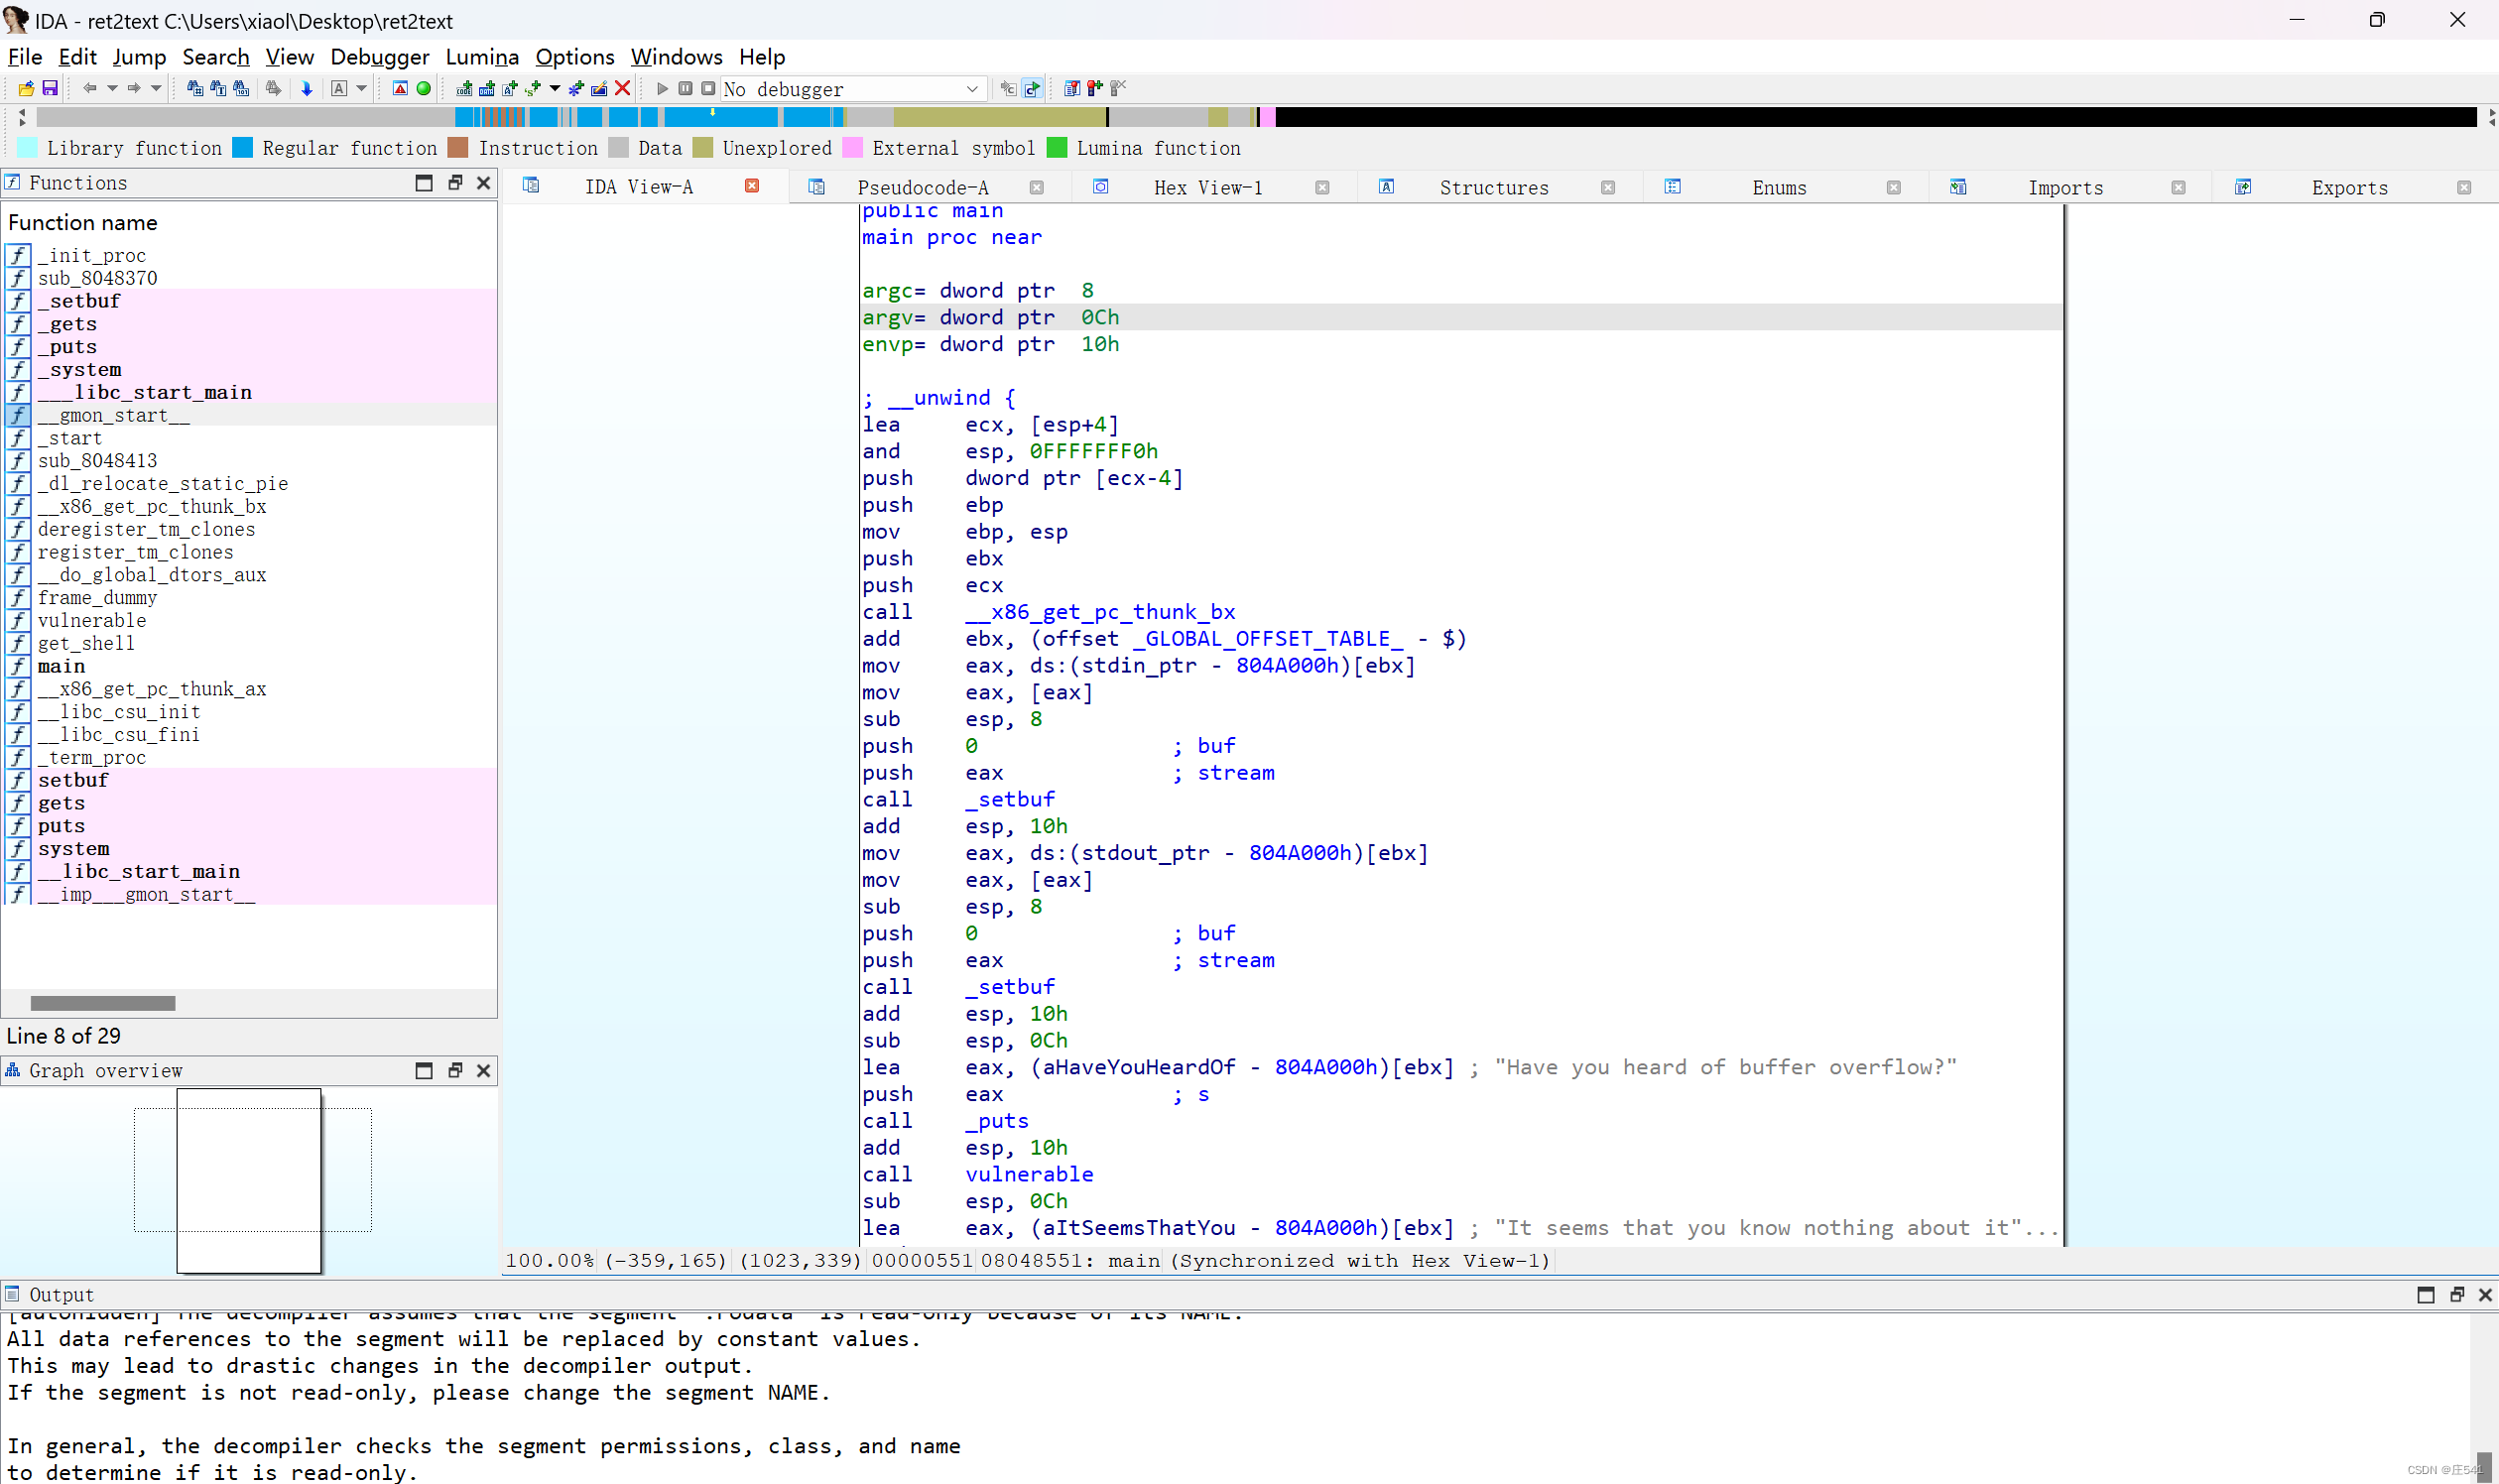Screen dimensions: 2499x1484
Task: Switch to the Pseudocode-A tab
Action: tap(922, 188)
